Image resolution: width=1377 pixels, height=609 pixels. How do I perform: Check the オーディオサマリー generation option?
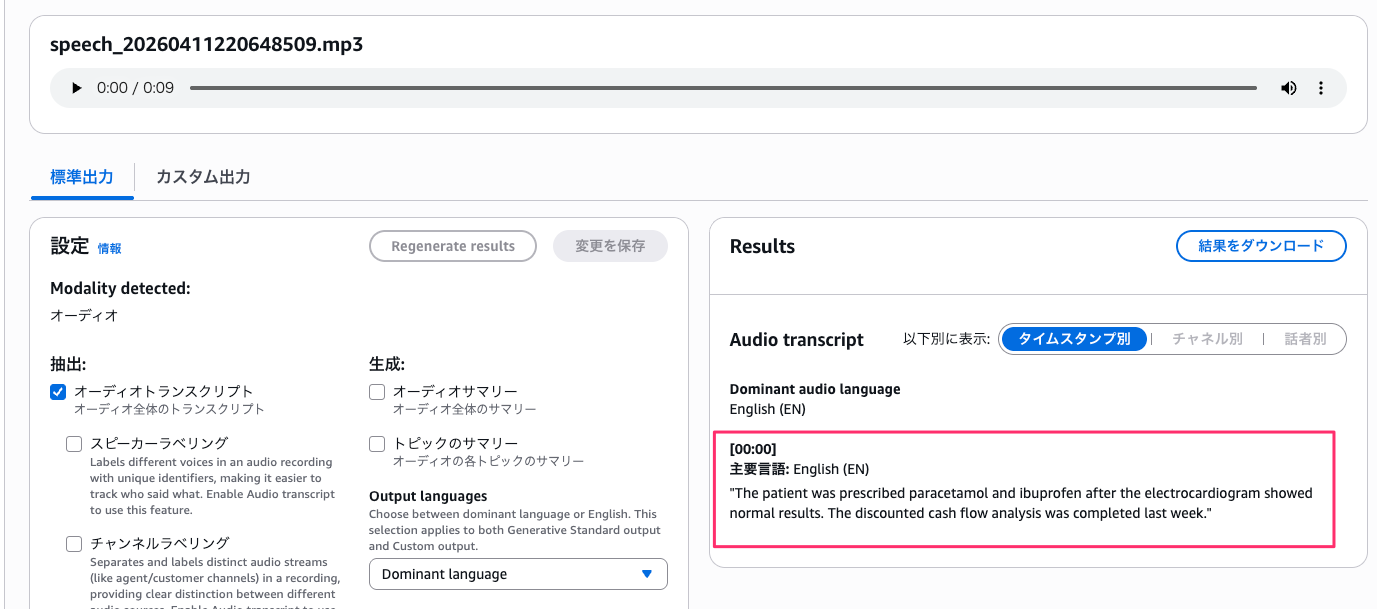tap(377, 391)
